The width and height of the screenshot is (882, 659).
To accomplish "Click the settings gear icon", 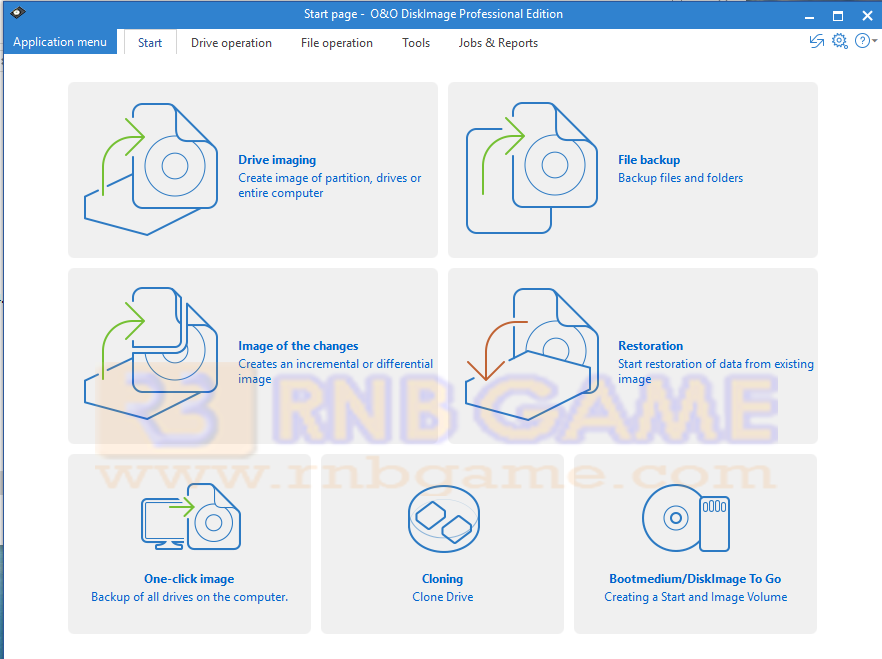I will click(839, 41).
